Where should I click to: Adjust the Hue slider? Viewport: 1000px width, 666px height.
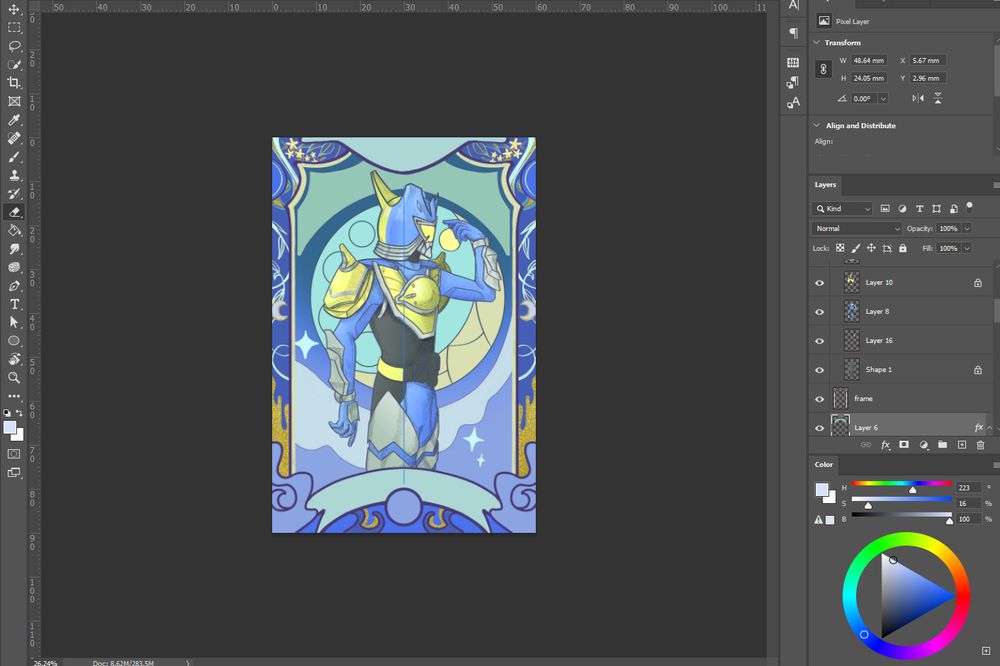[901, 485]
